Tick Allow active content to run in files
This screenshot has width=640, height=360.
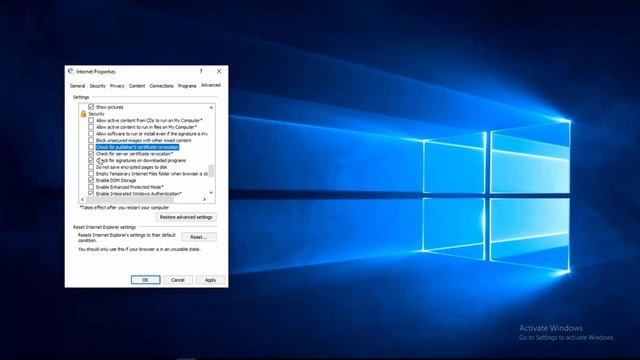pos(91,127)
